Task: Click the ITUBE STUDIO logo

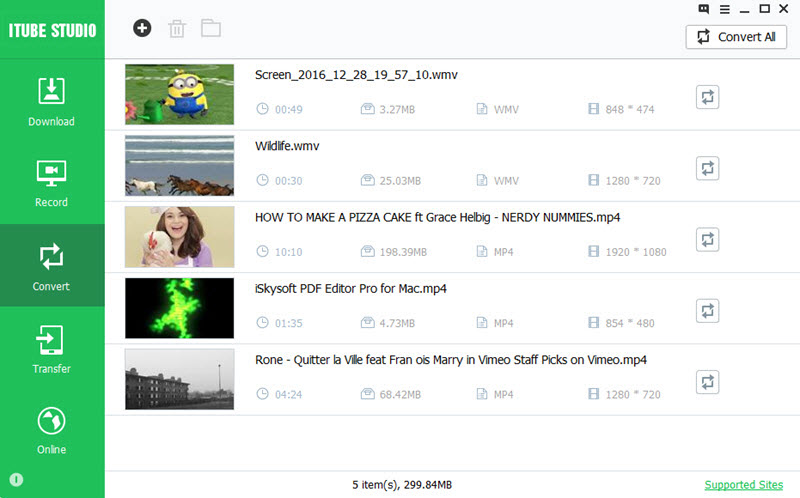Action: click(x=52, y=31)
